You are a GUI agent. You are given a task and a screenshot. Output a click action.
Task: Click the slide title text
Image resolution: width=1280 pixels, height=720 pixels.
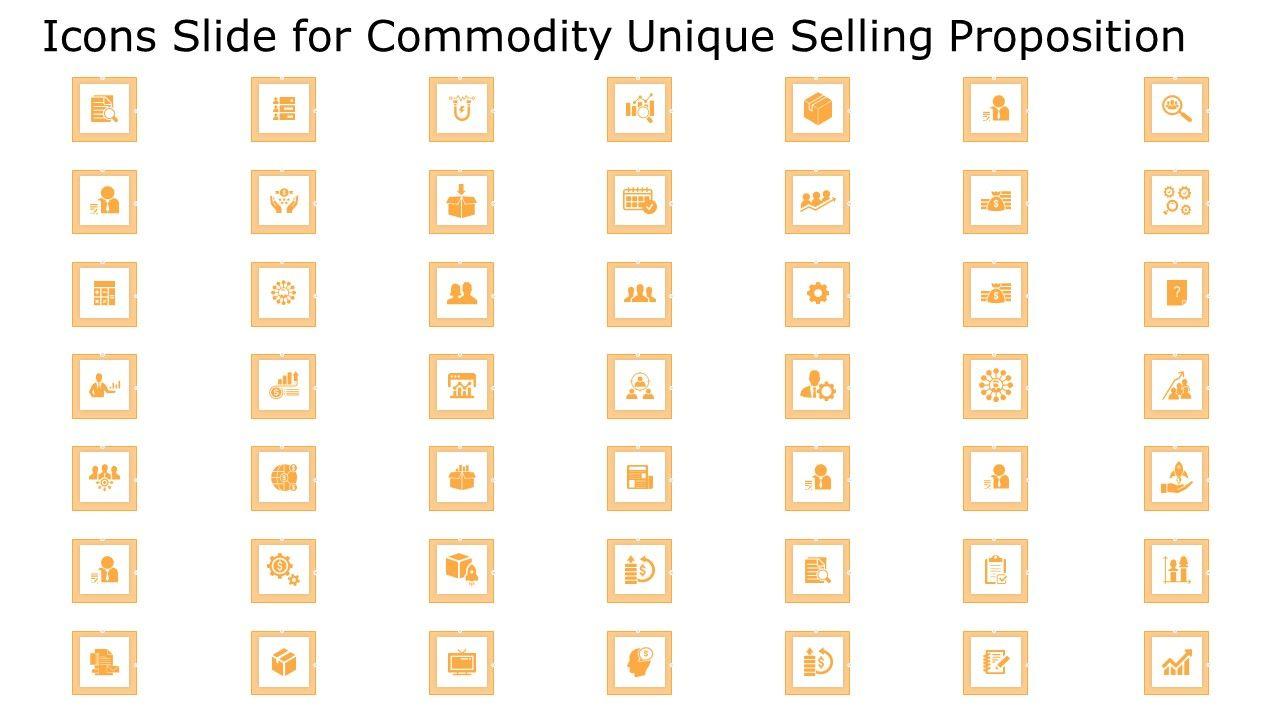click(614, 37)
